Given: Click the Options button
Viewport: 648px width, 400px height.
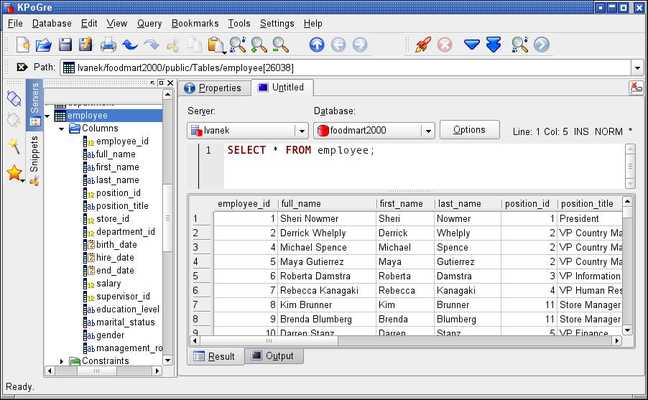Looking at the screenshot, I should point(469,130).
